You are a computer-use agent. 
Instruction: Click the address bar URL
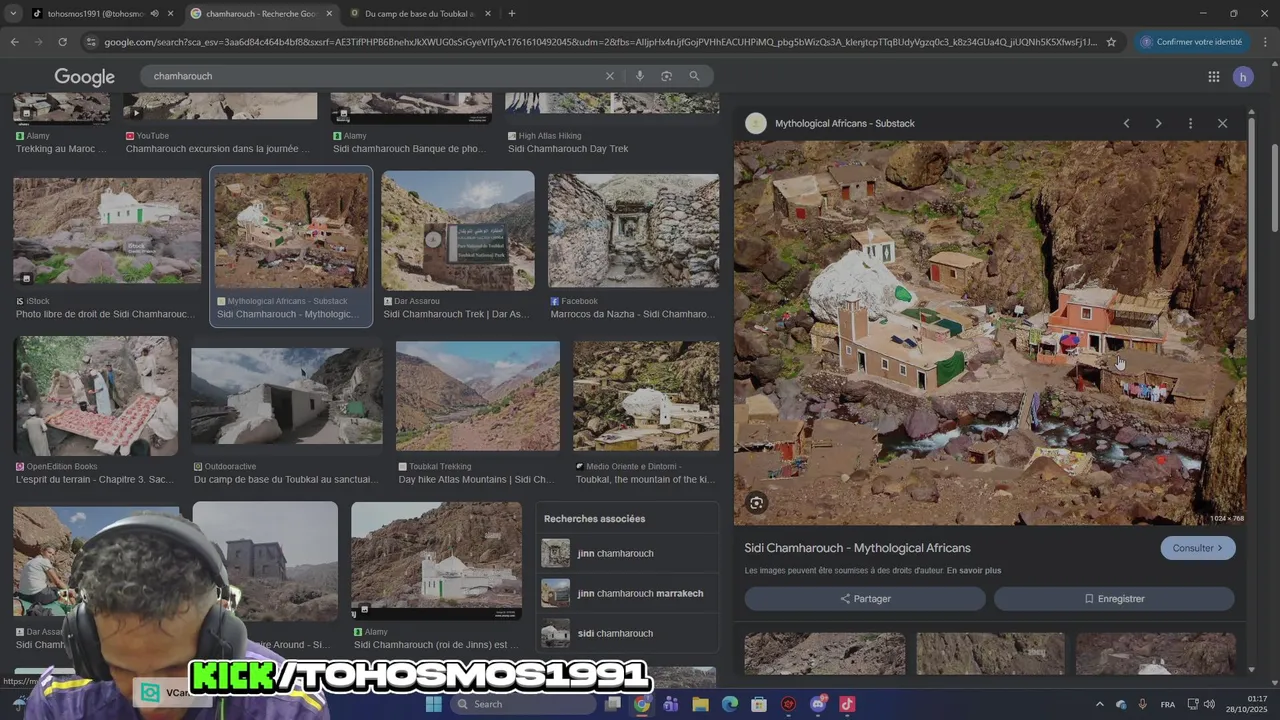click(x=600, y=42)
